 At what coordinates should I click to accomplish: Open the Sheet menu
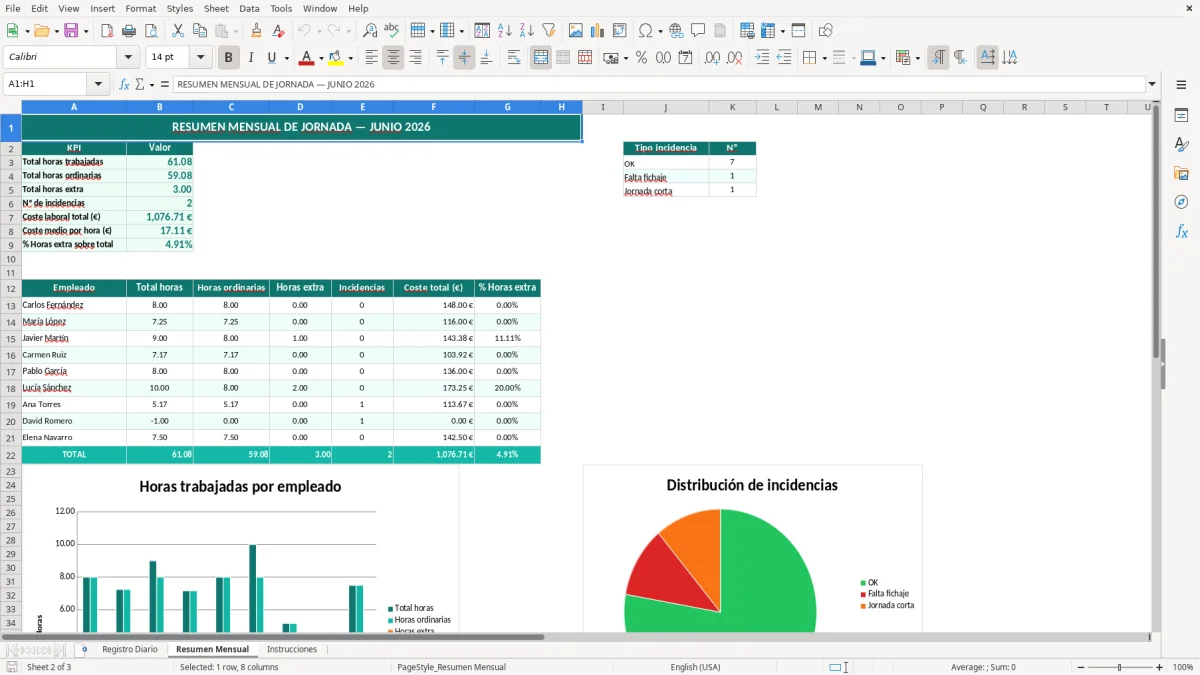[216, 8]
